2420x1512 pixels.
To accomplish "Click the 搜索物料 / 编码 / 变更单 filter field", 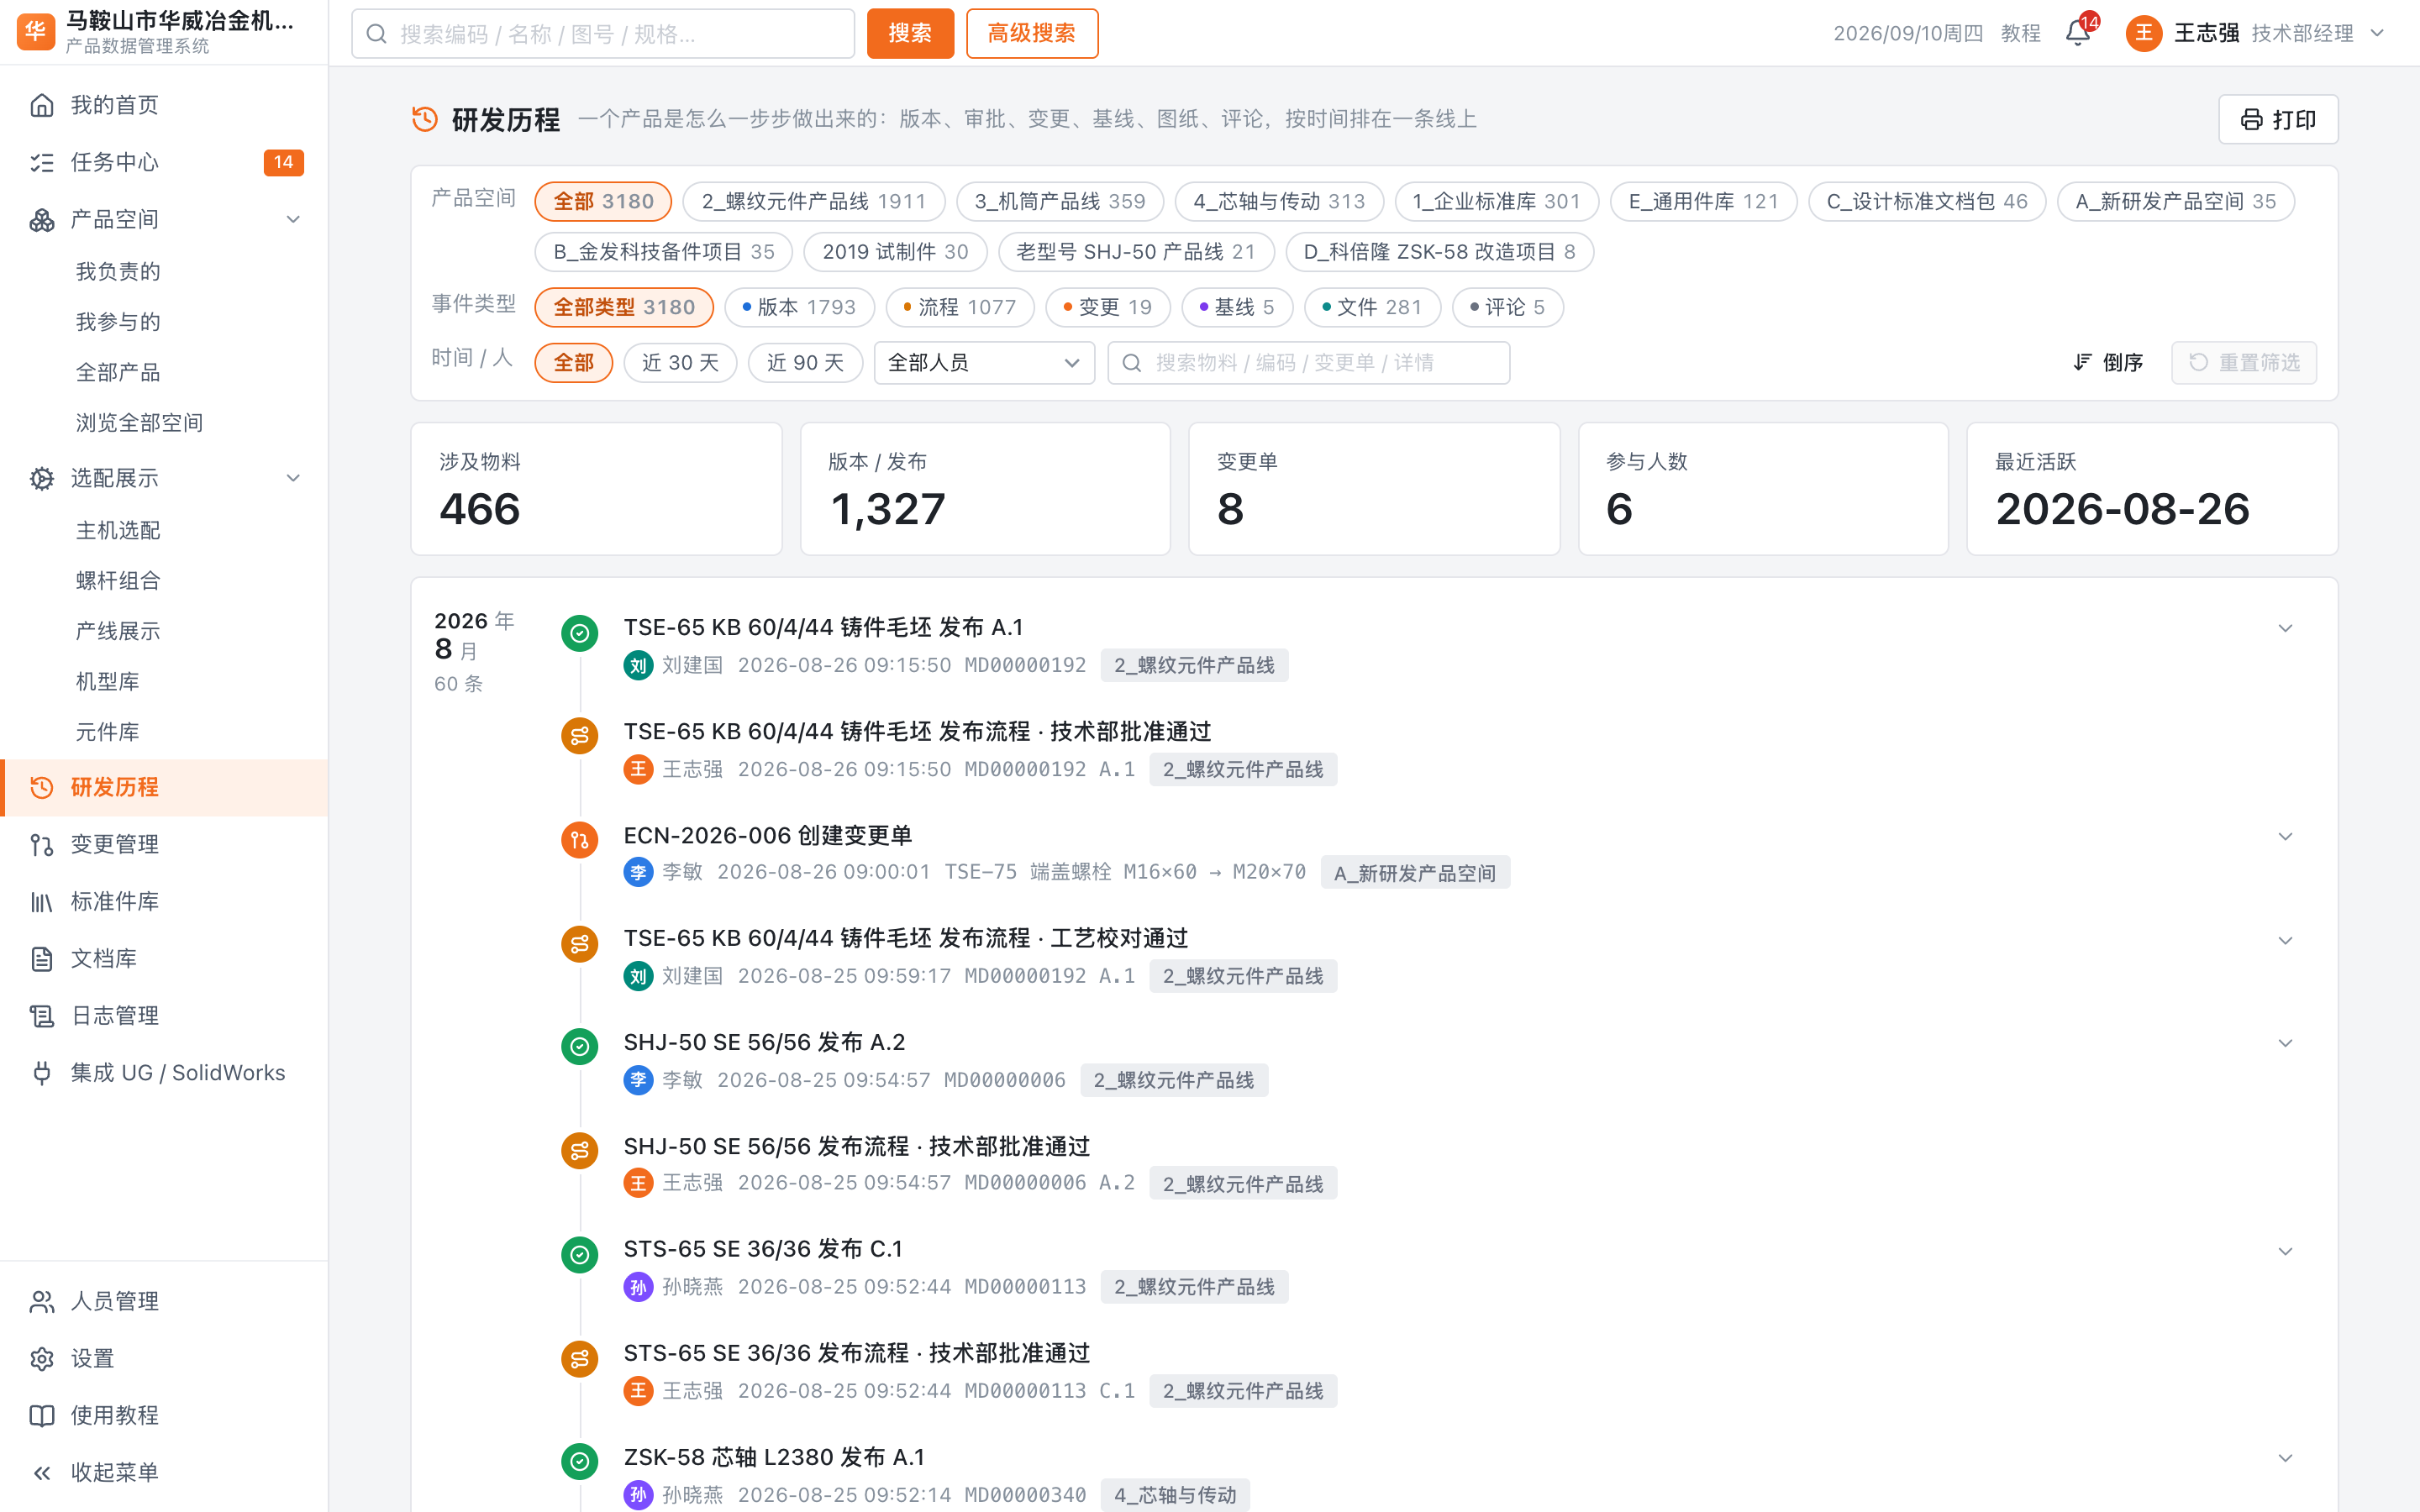I will coord(1308,362).
